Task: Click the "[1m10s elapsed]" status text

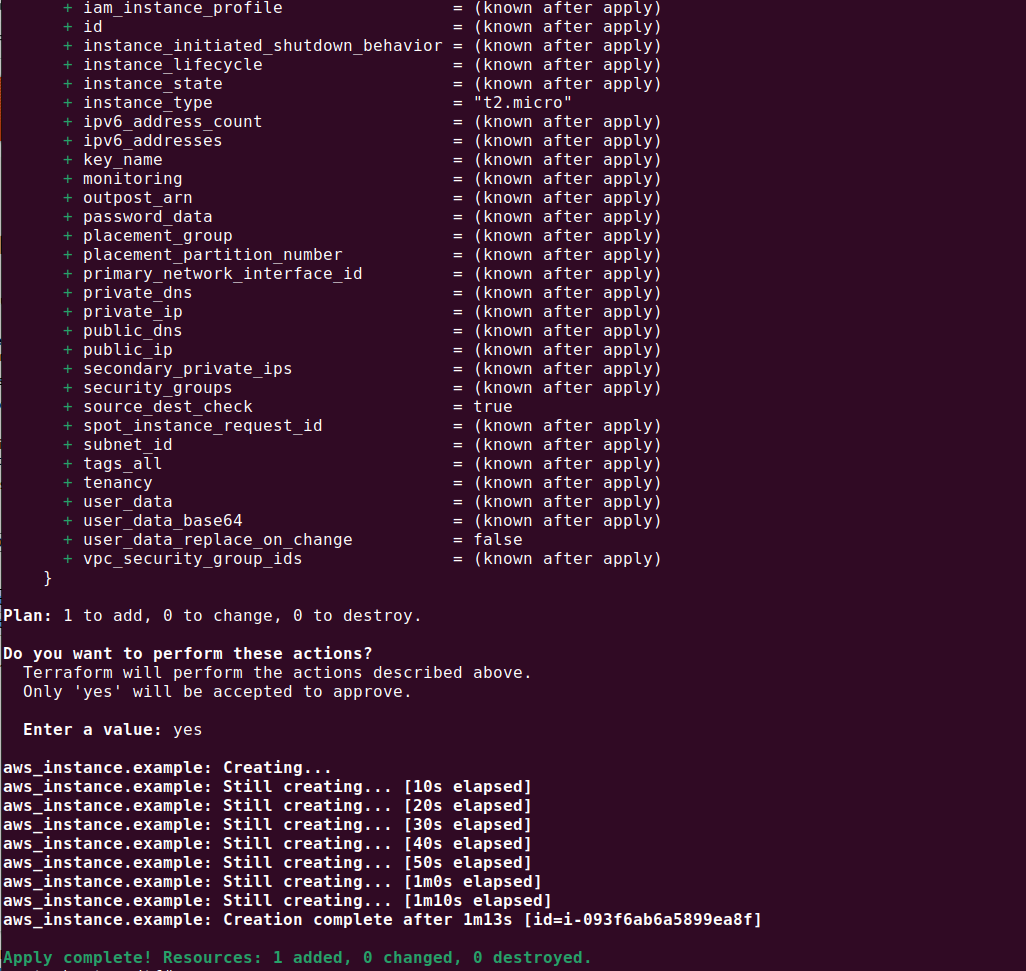Action: tap(477, 901)
